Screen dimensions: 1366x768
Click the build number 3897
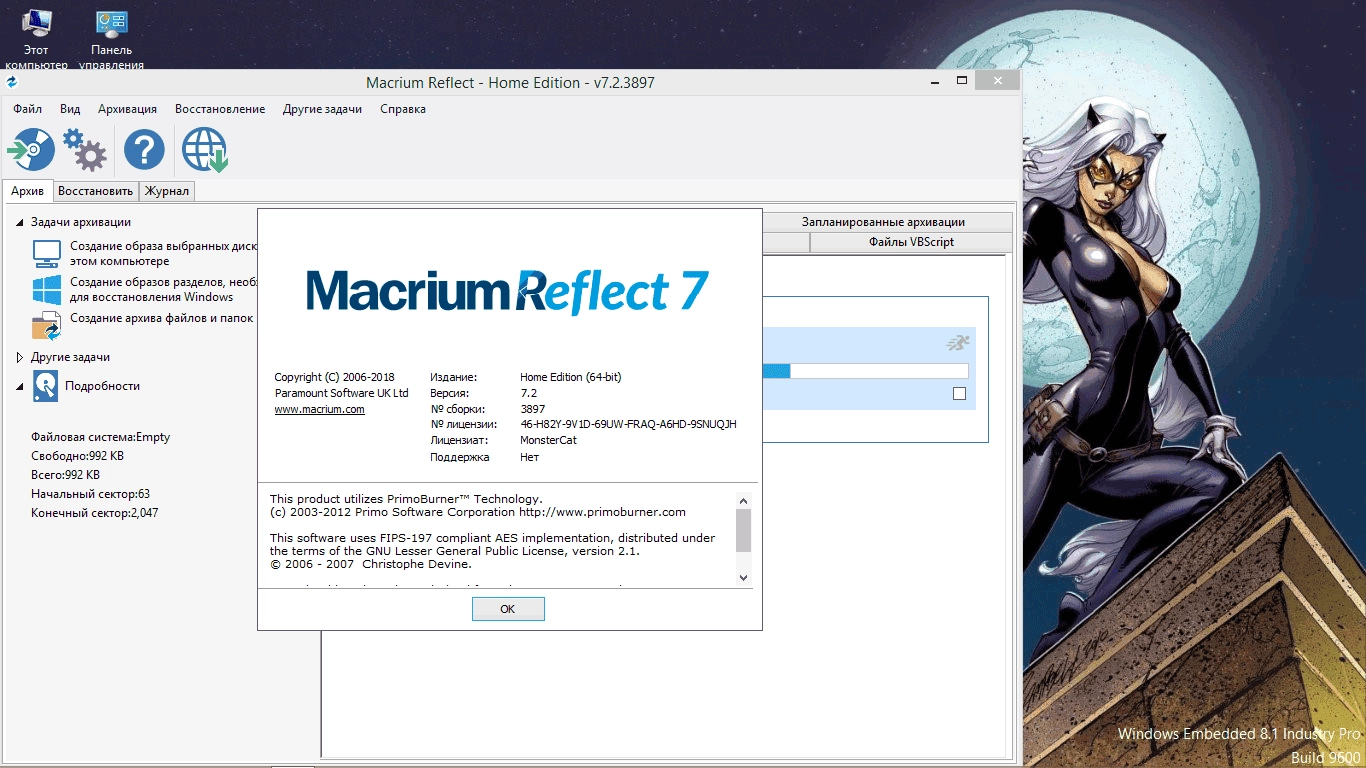pos(532,409)
